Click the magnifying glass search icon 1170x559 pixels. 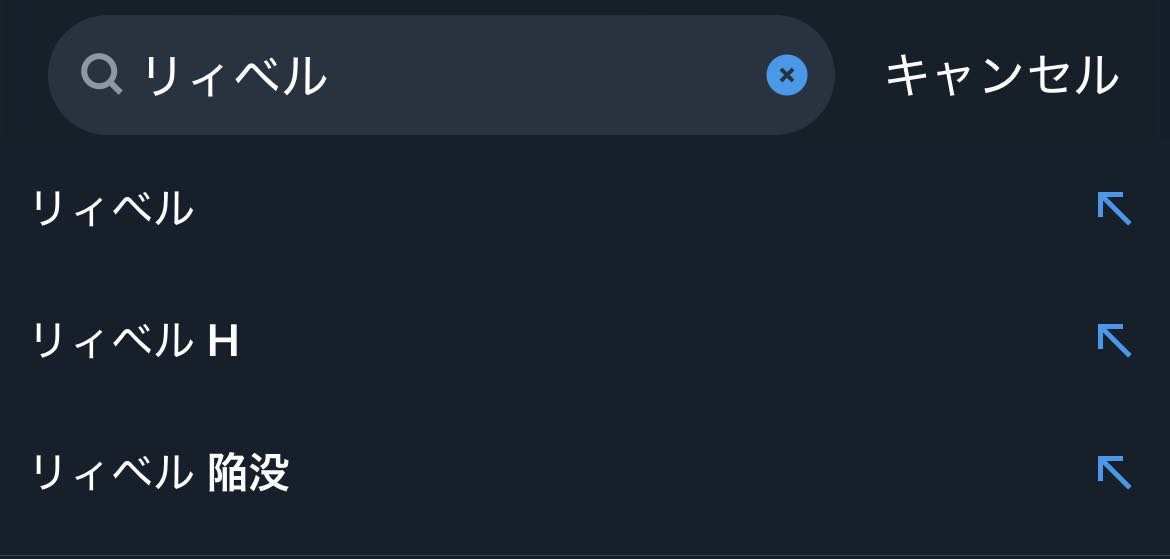[101, 74]
